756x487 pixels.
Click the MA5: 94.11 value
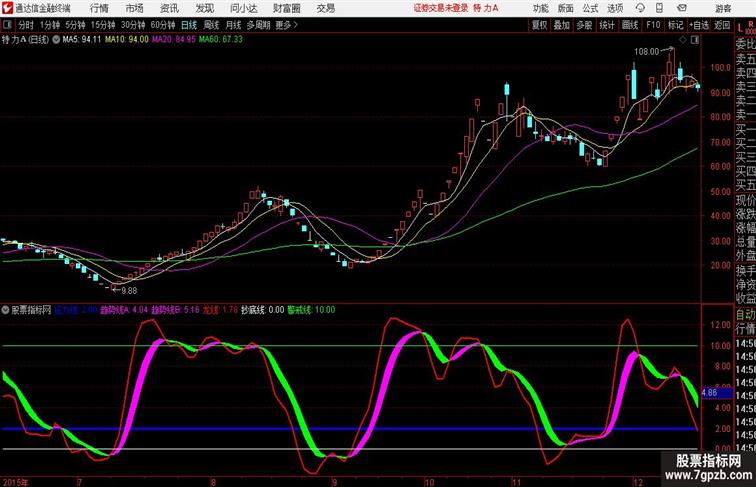click(82, 40)
